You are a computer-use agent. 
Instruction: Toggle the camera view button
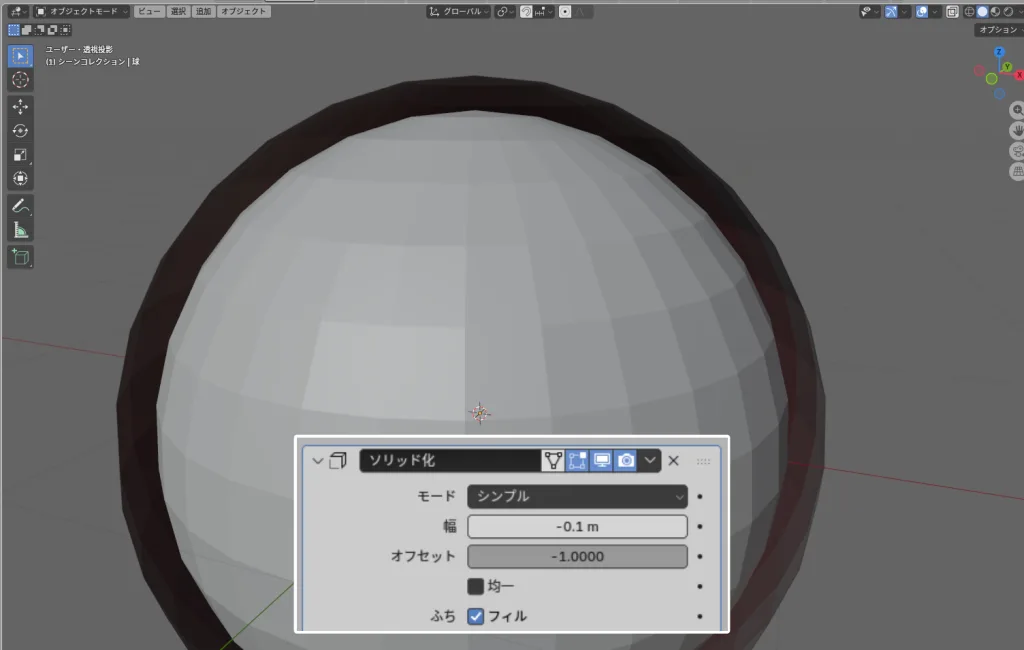point(1017,151)
